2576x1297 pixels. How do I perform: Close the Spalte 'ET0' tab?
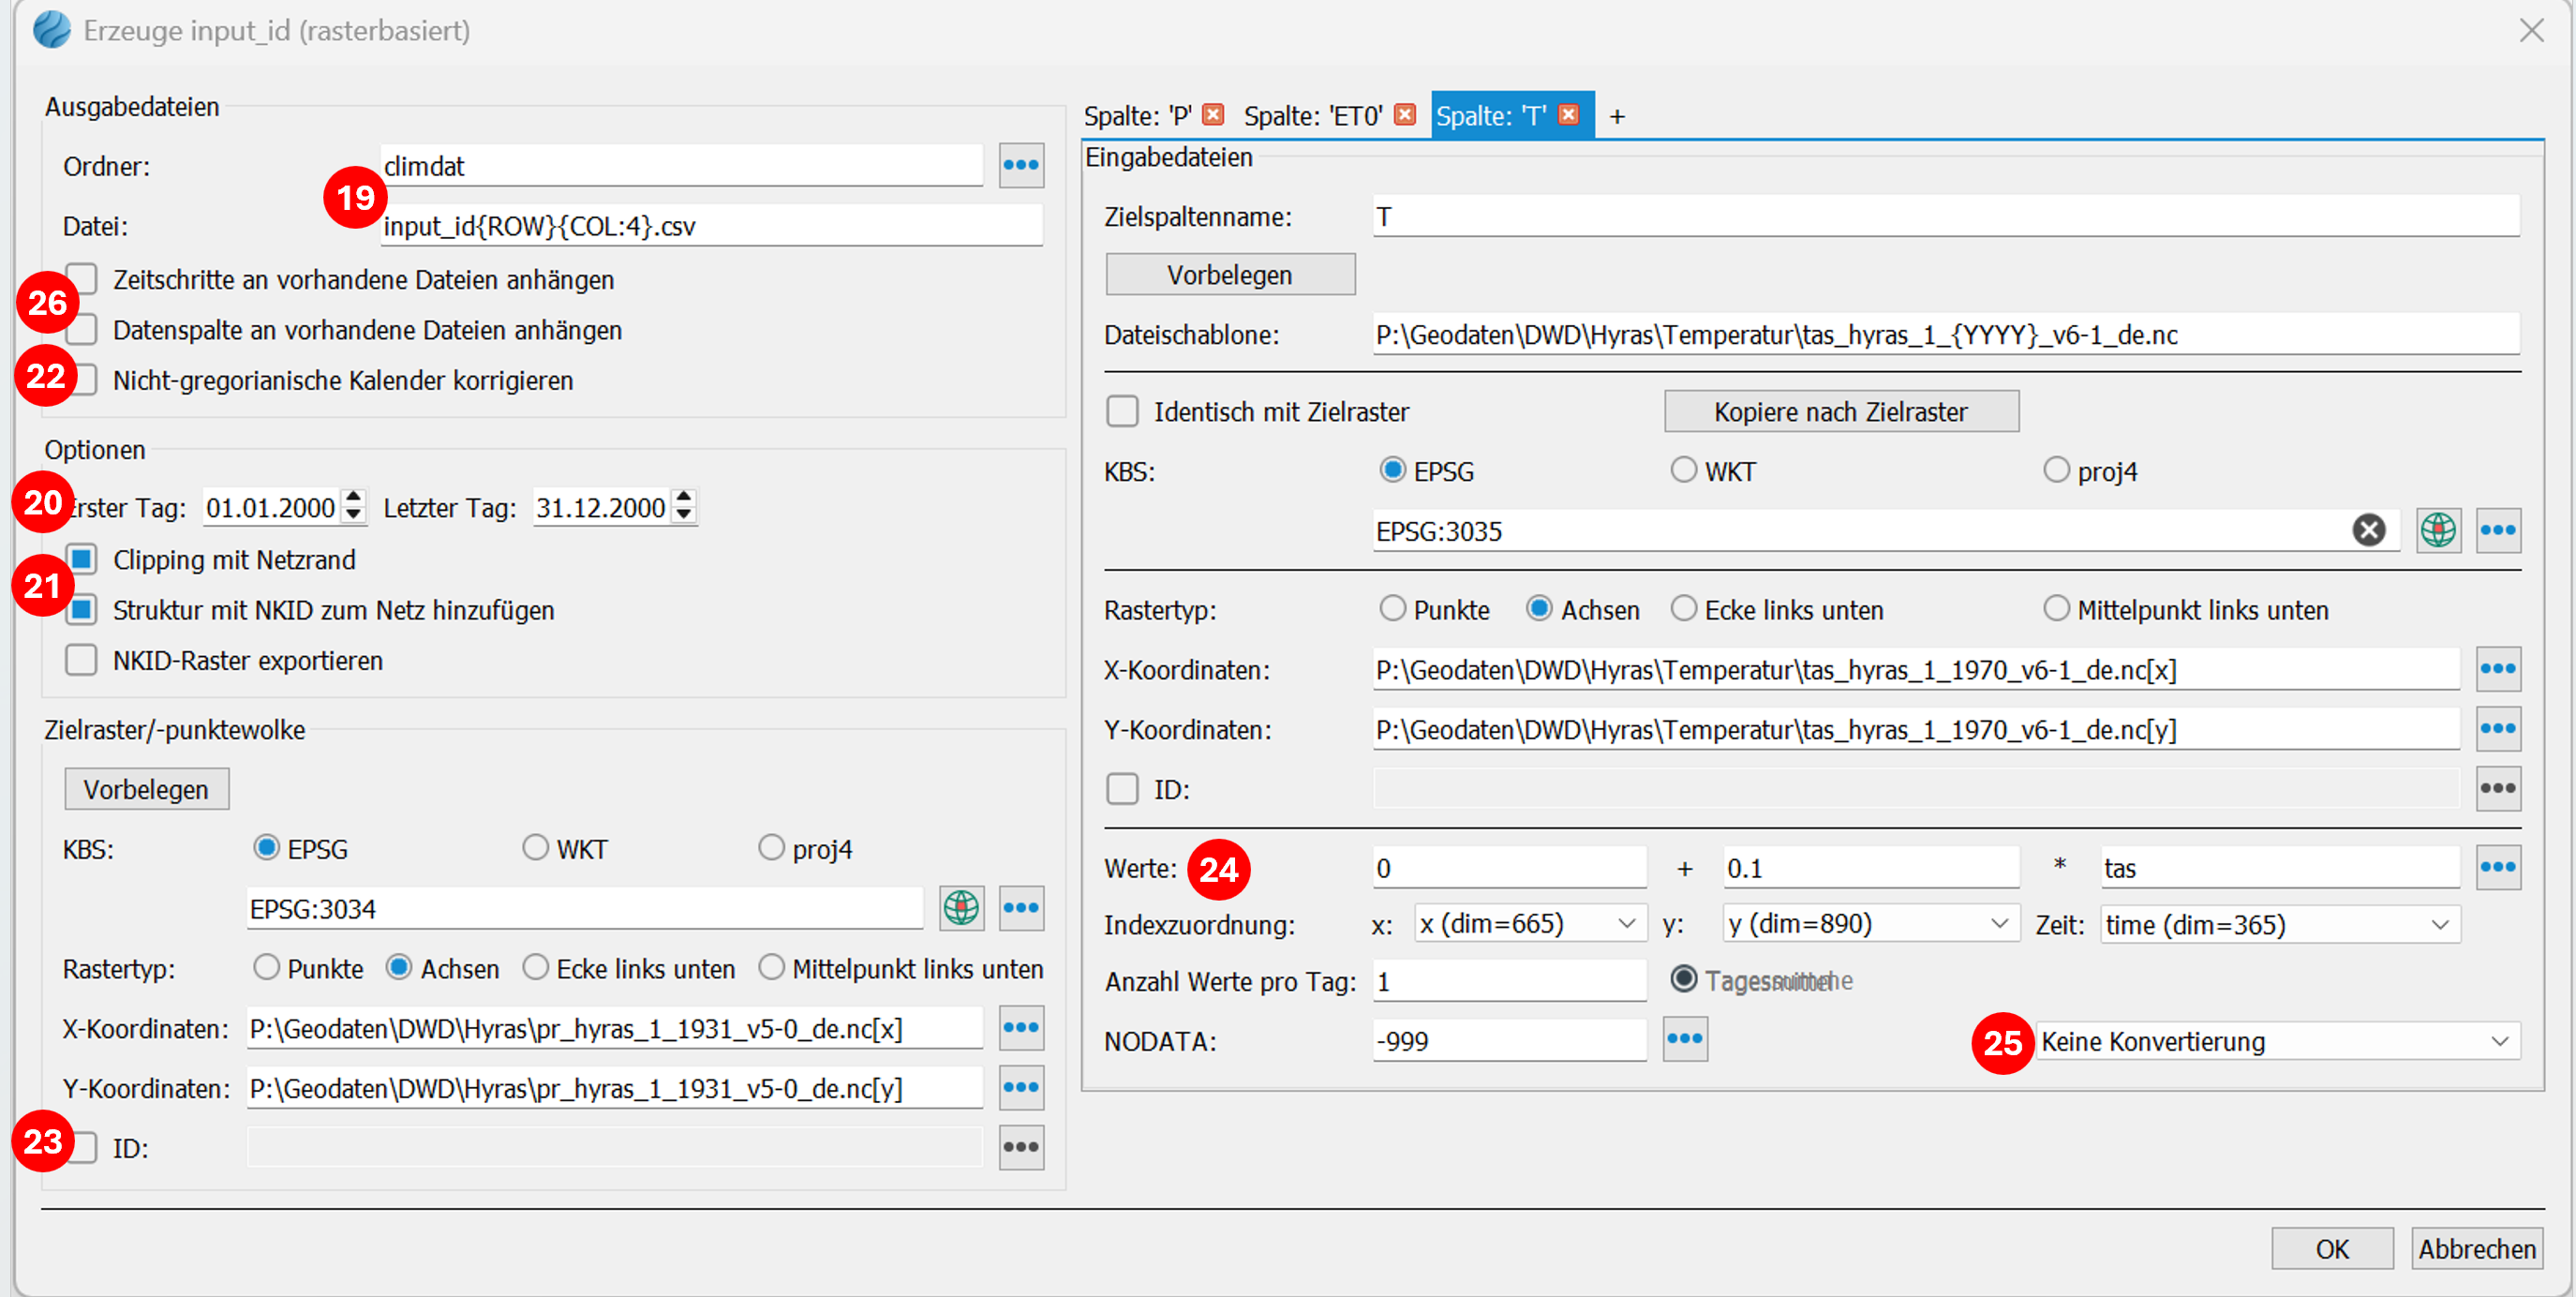[x=1405, y=115]
